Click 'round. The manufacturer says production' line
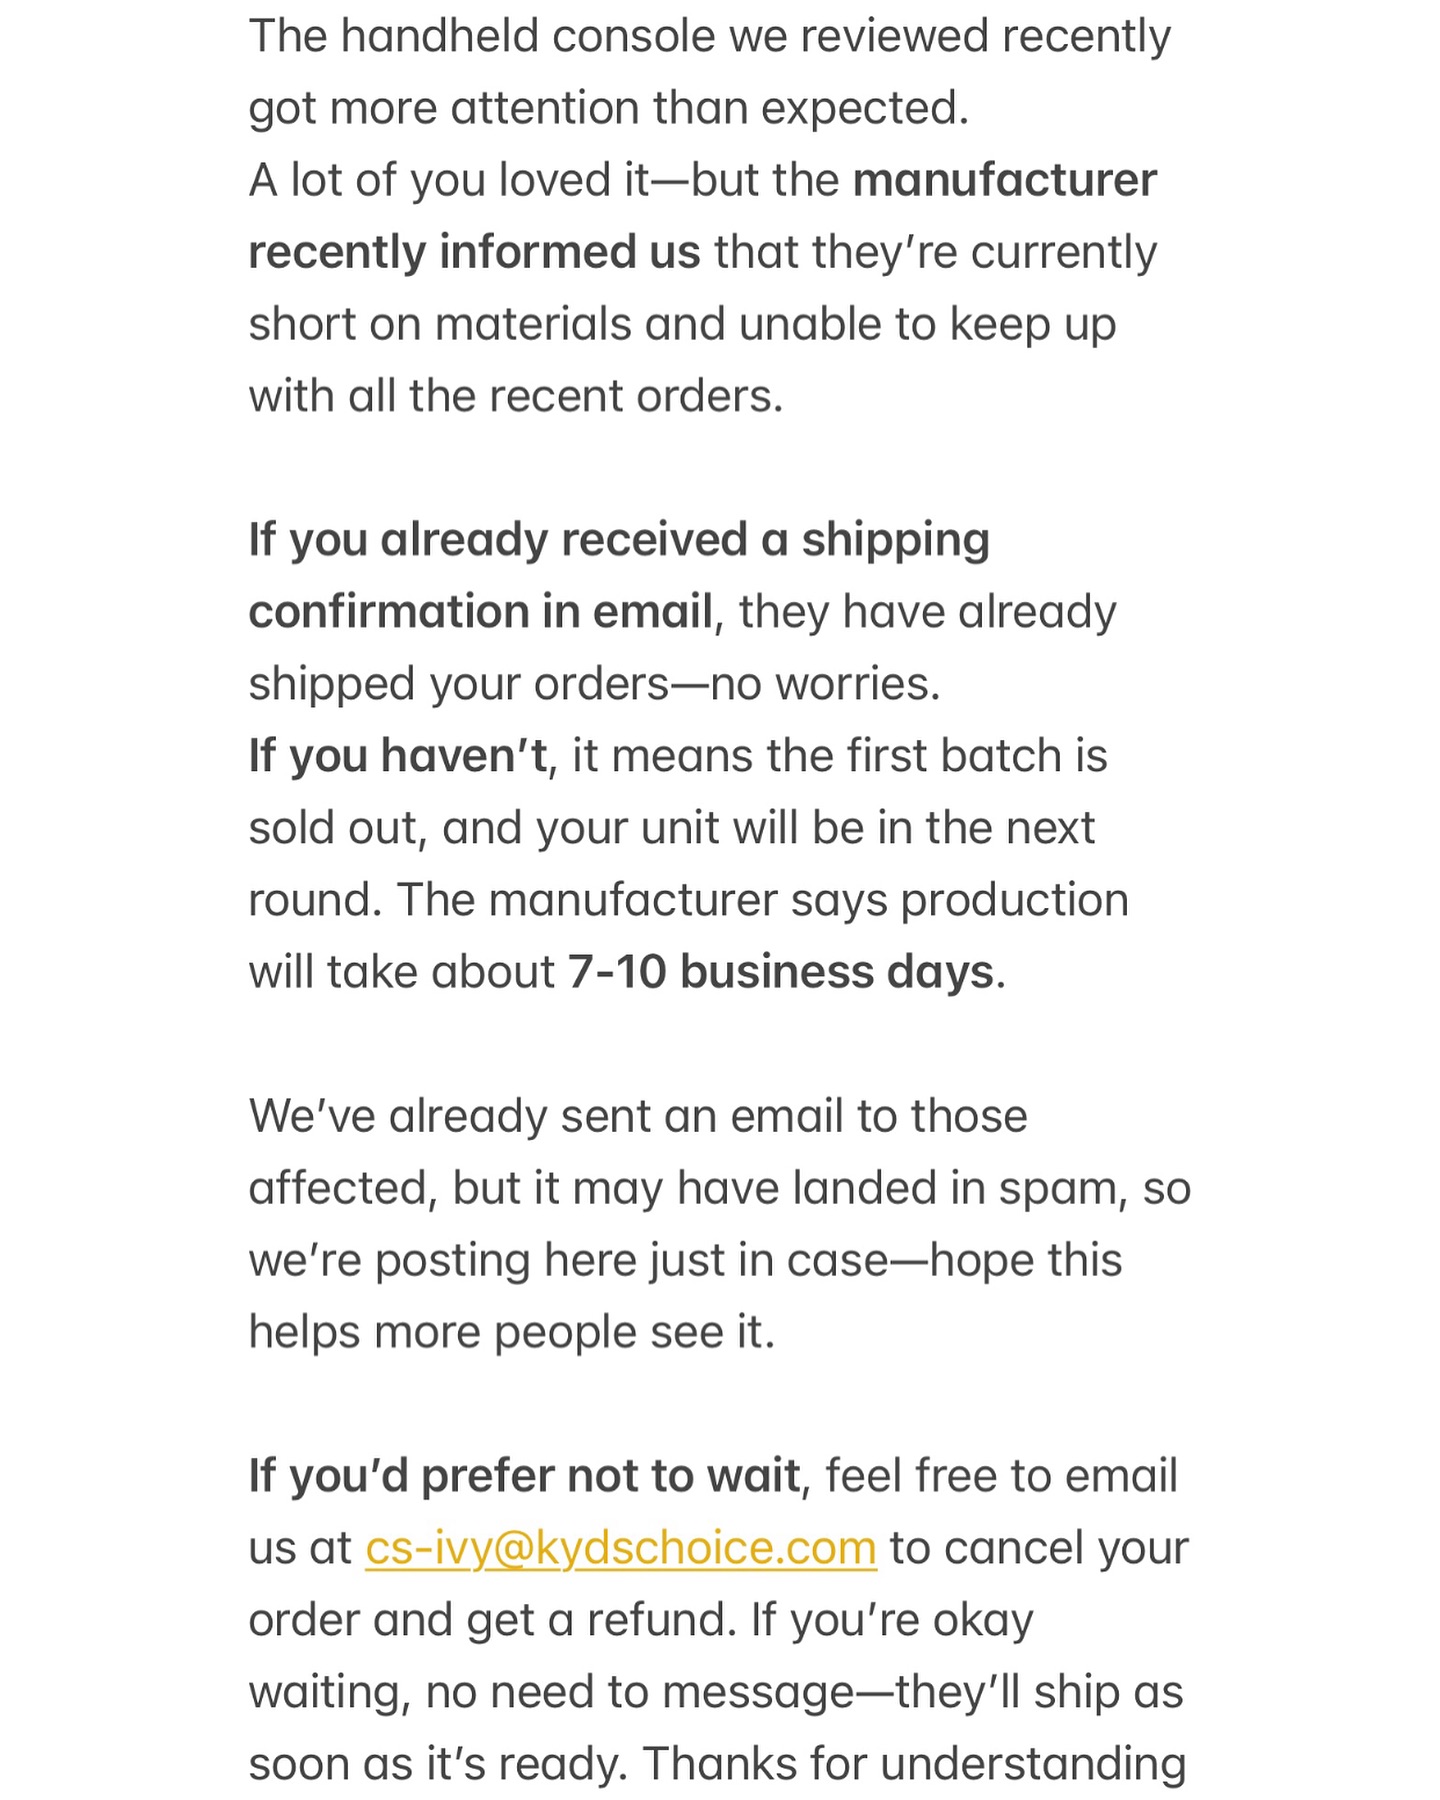1440x1800 pixels. coord(688,901)
